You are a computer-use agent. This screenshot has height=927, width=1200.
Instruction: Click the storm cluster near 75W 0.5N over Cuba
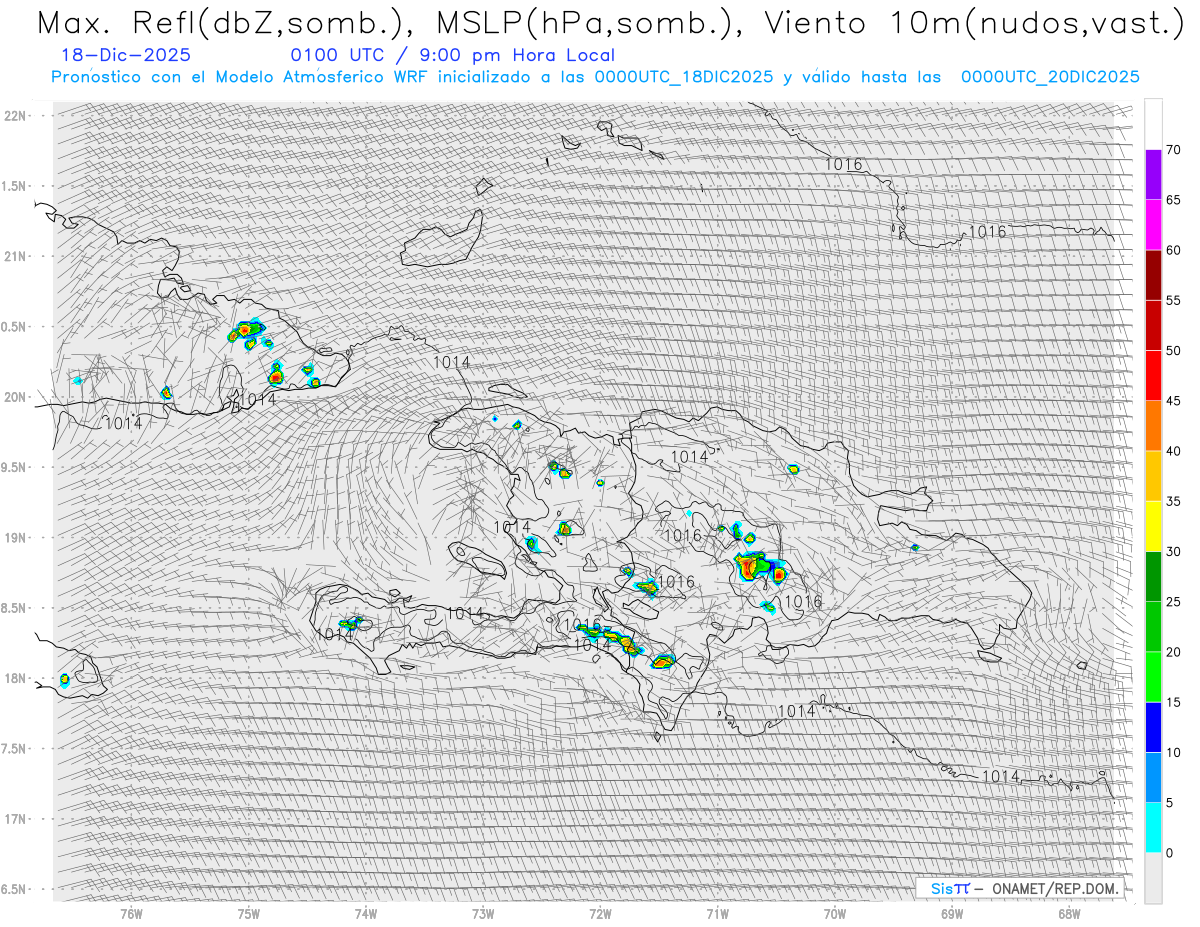(x=245, y=331)
